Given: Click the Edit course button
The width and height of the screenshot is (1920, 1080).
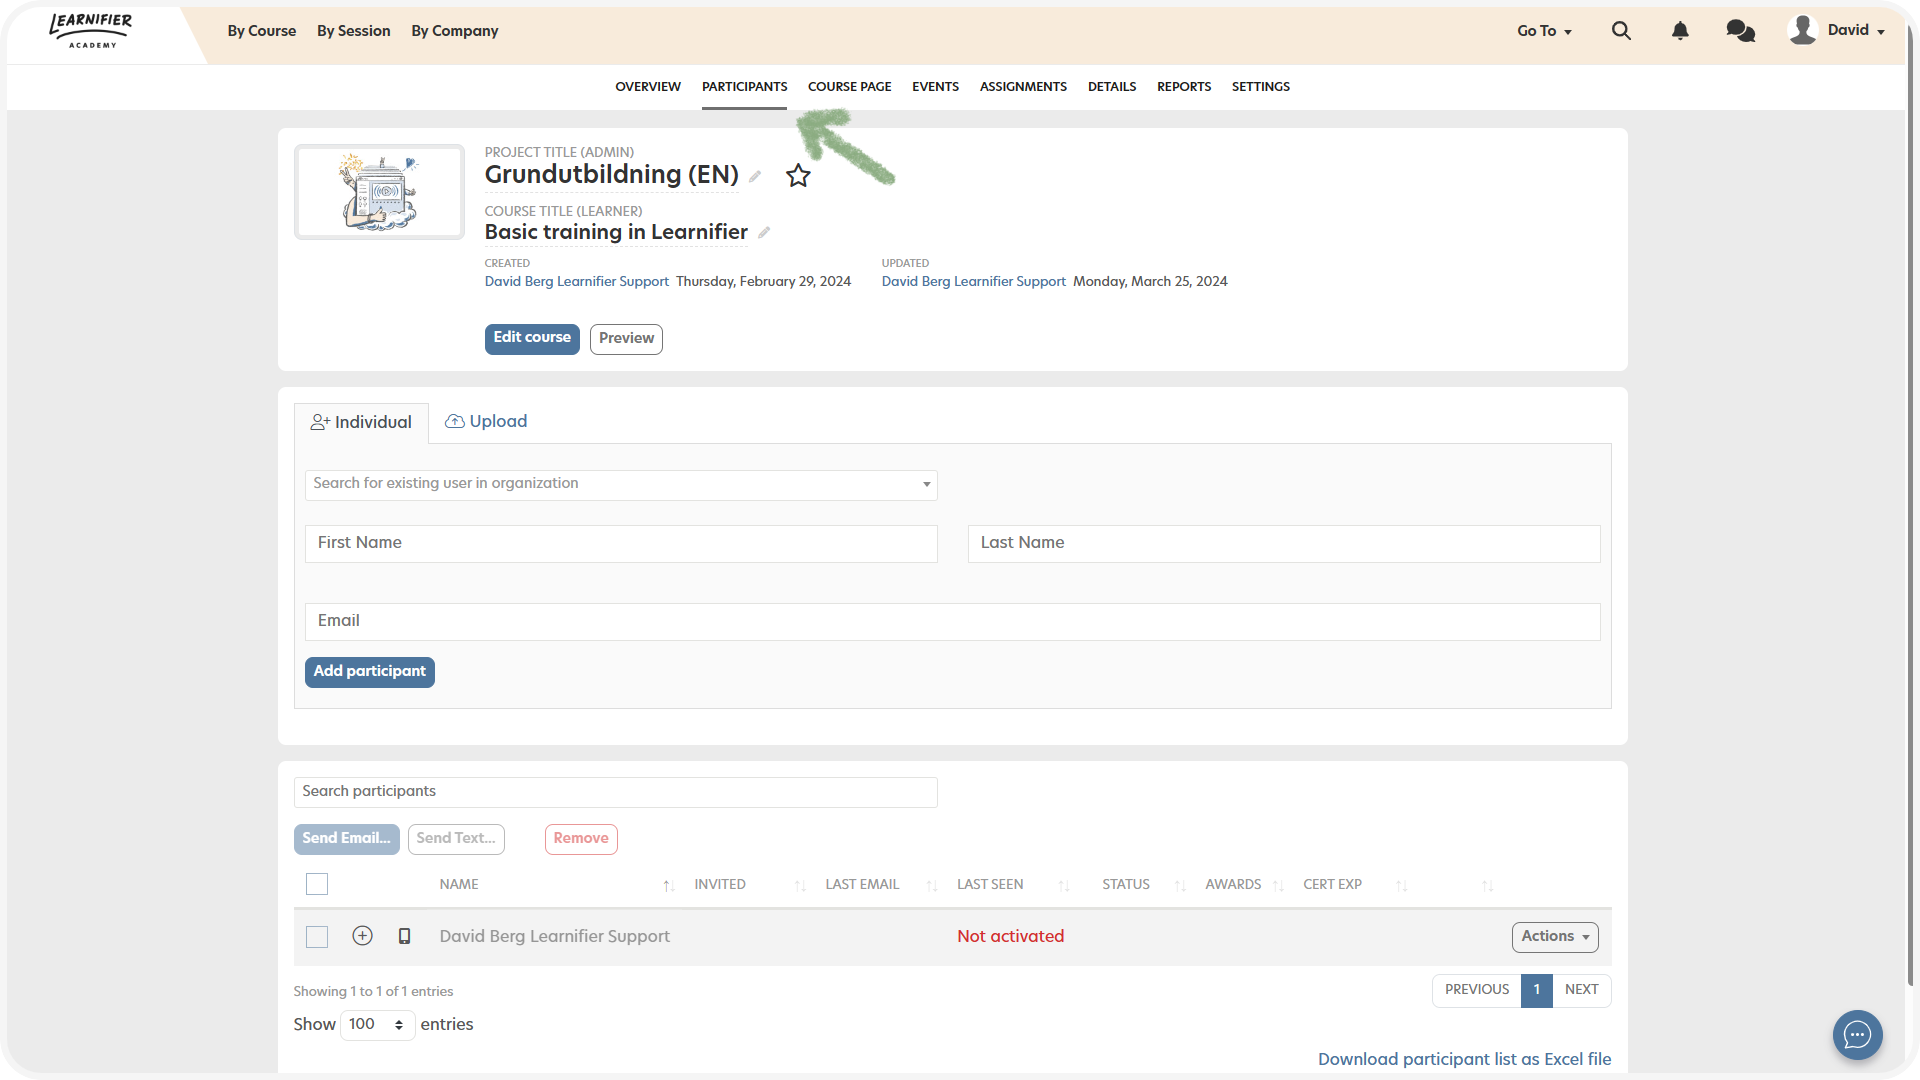Looking at the screenshot, I should (x=532, y=339).
